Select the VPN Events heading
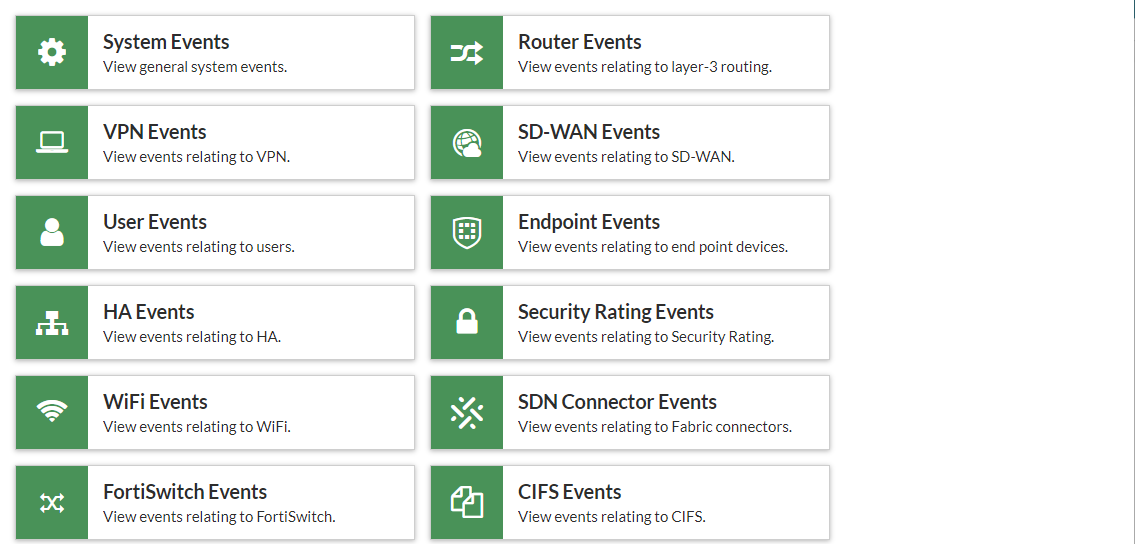 tap(155, 132)
